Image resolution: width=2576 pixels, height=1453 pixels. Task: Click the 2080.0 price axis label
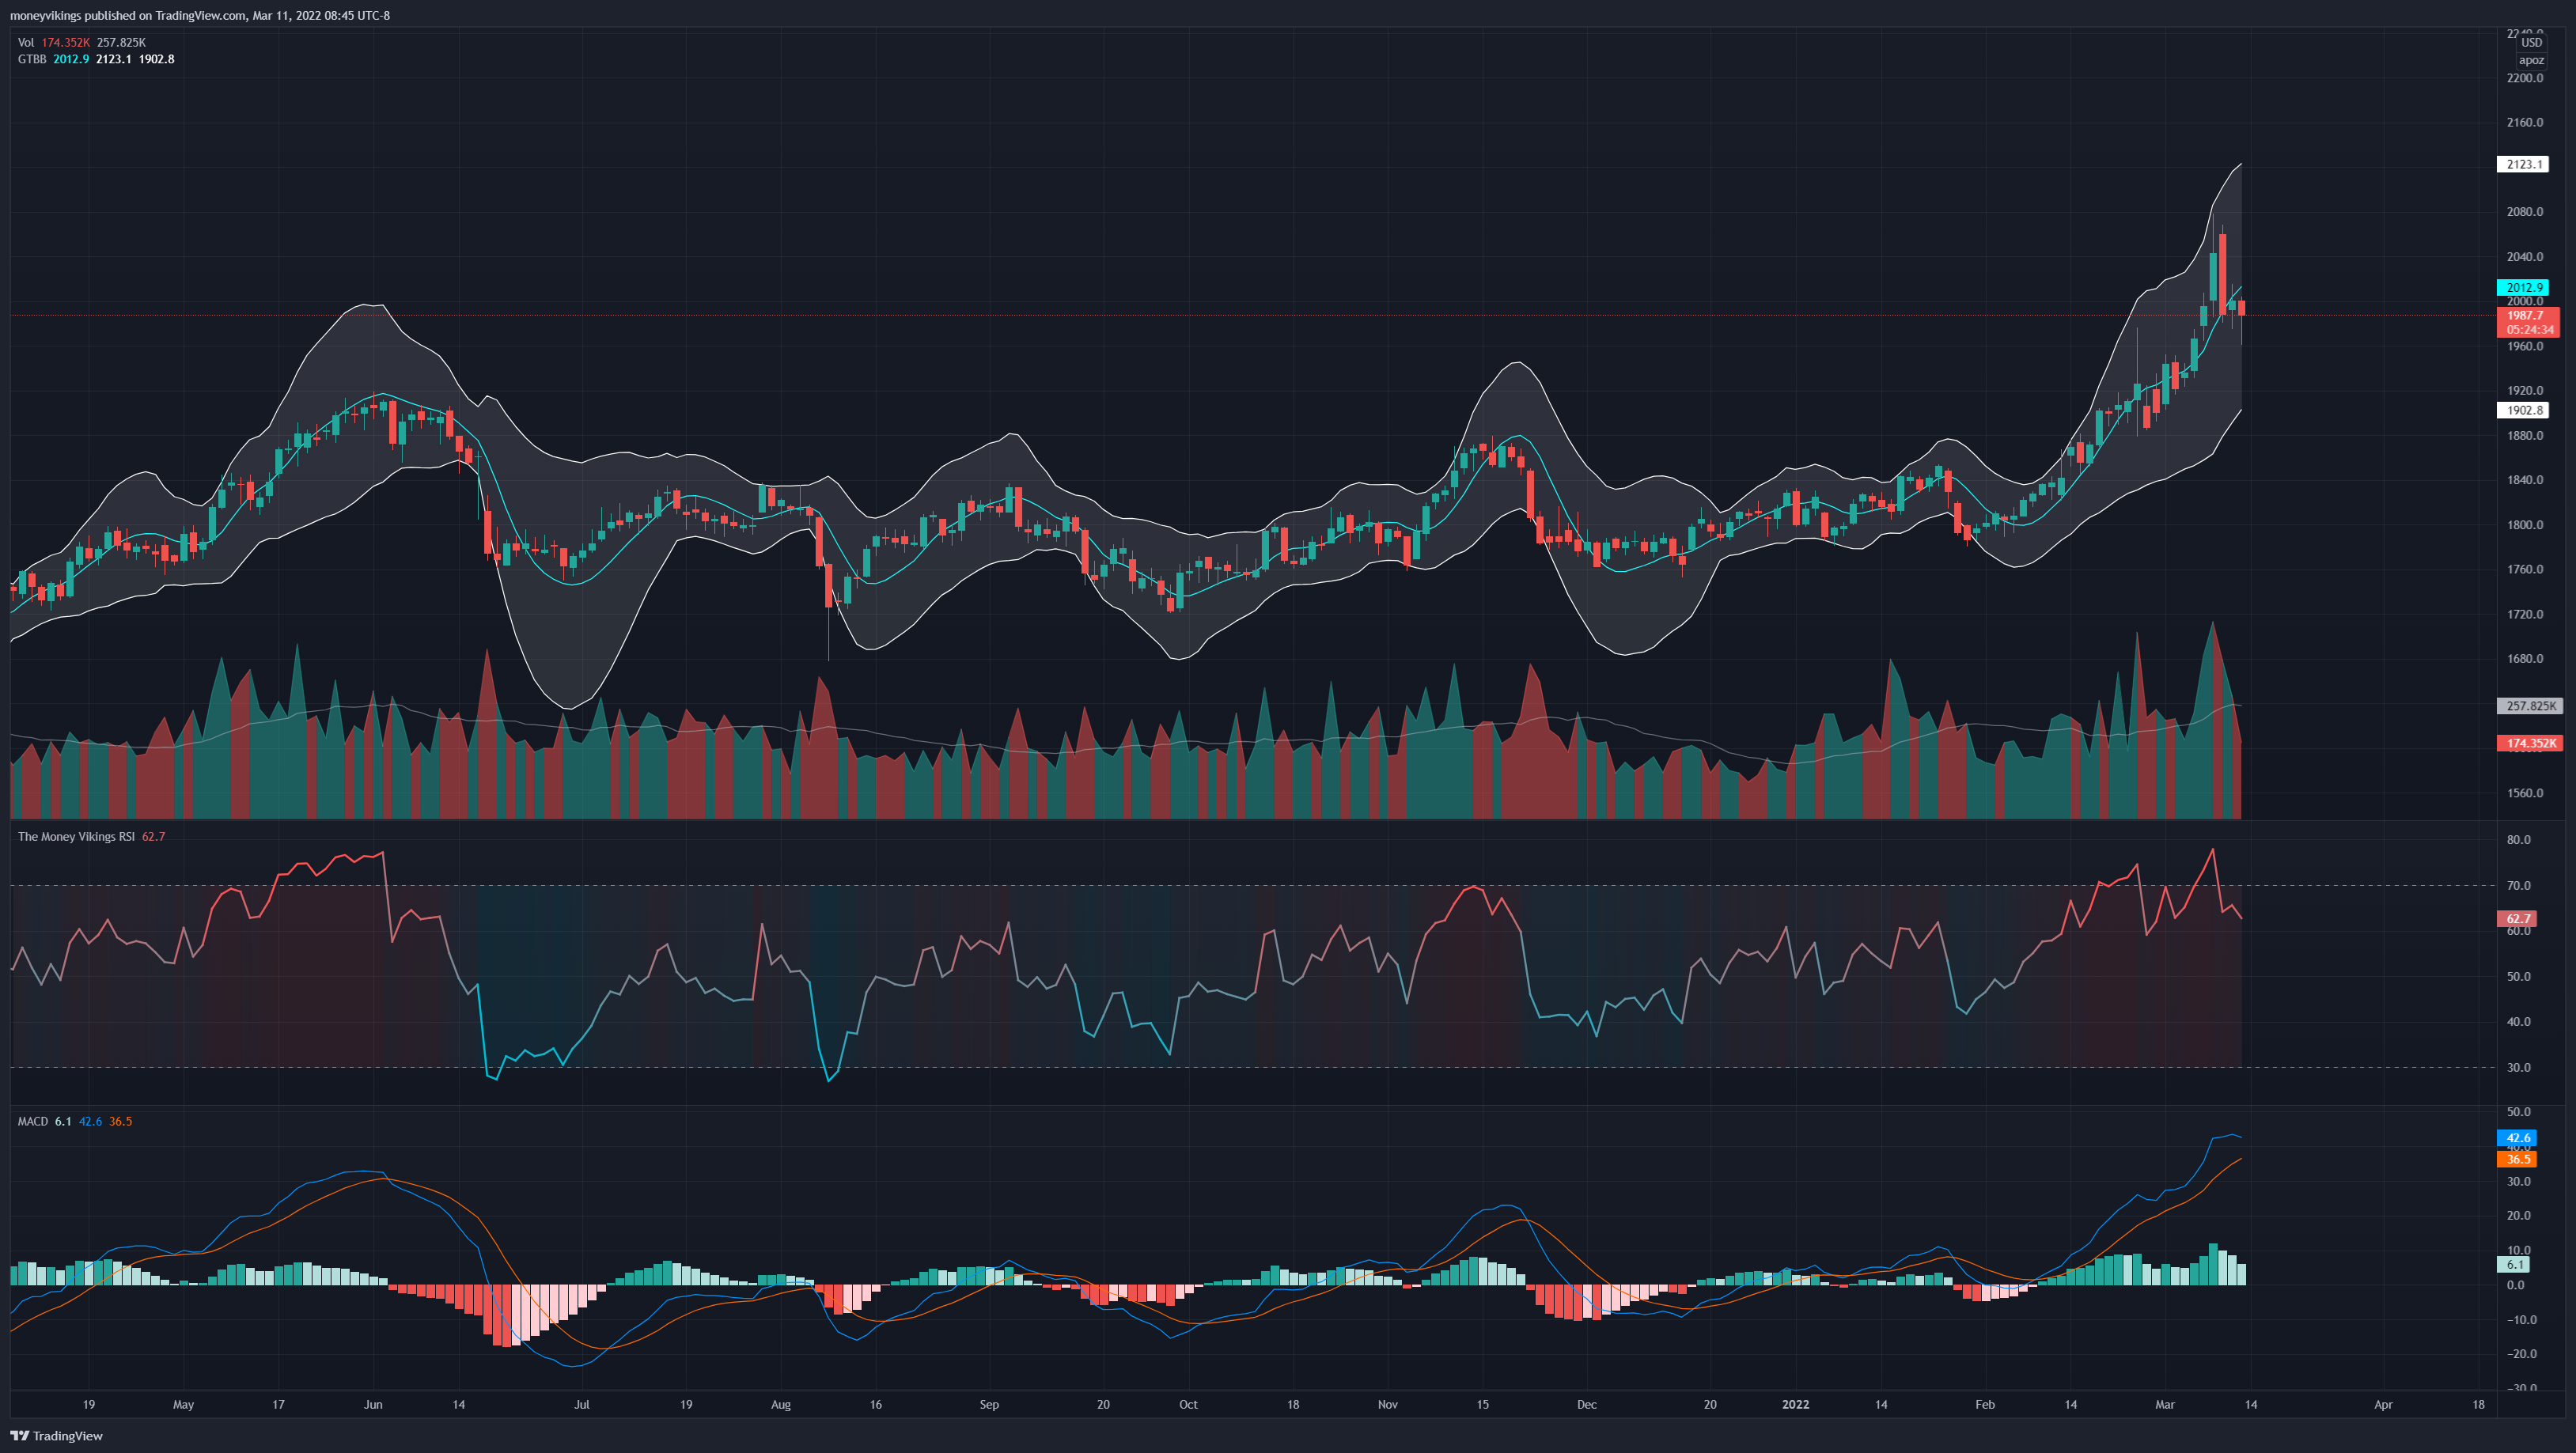(x=2524, y=212)
